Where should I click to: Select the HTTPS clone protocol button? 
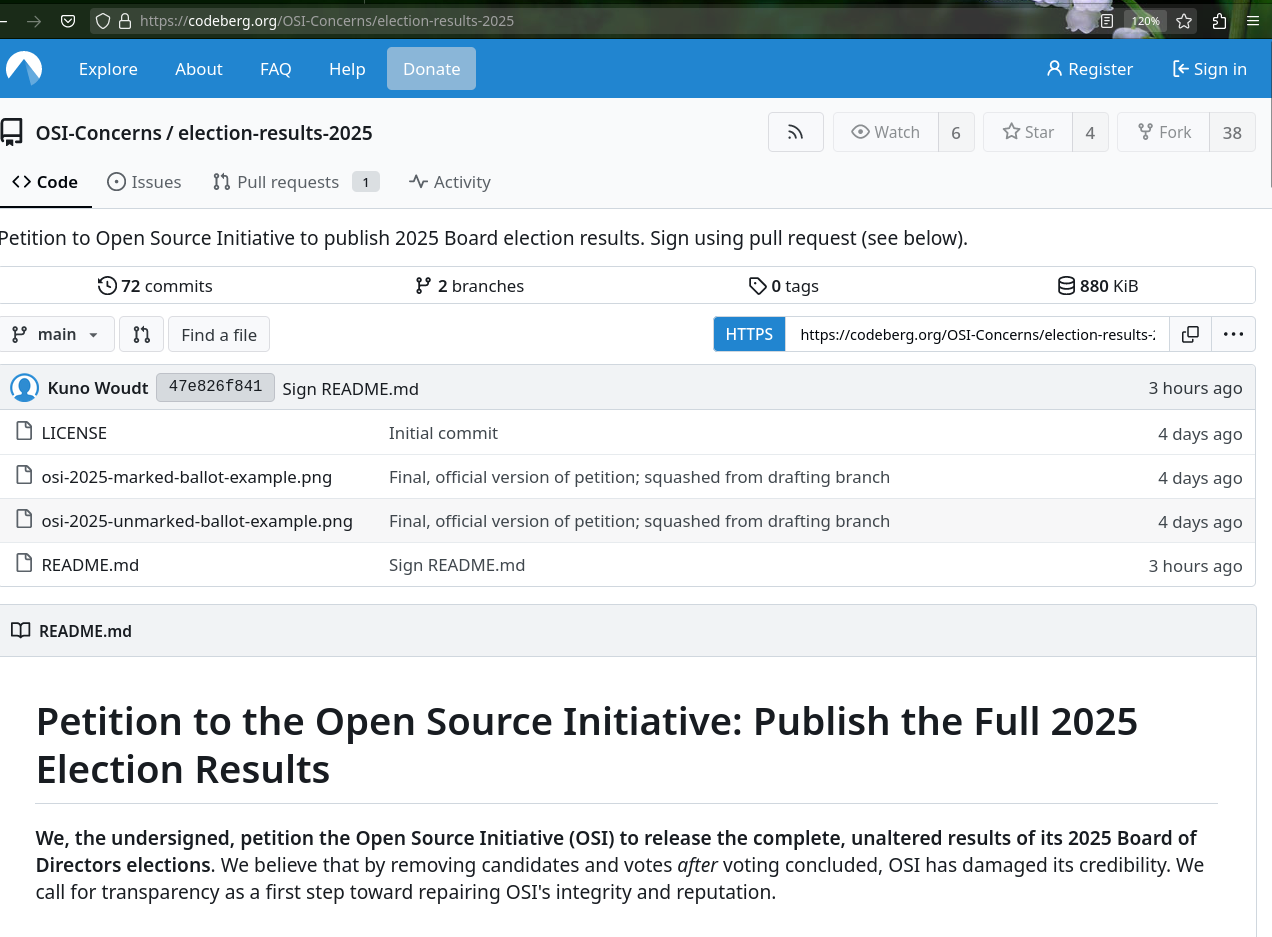(x=749, y=334)
